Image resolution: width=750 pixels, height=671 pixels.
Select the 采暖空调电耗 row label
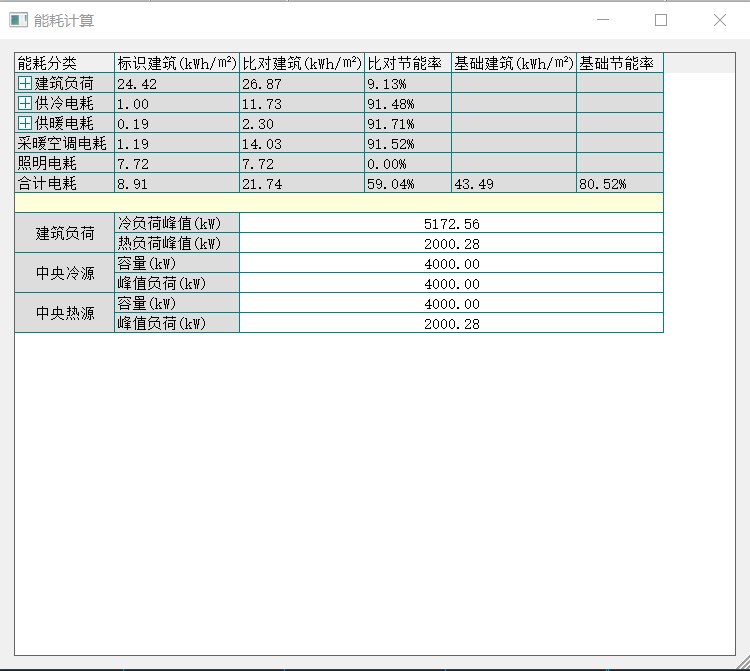[65, 144]
